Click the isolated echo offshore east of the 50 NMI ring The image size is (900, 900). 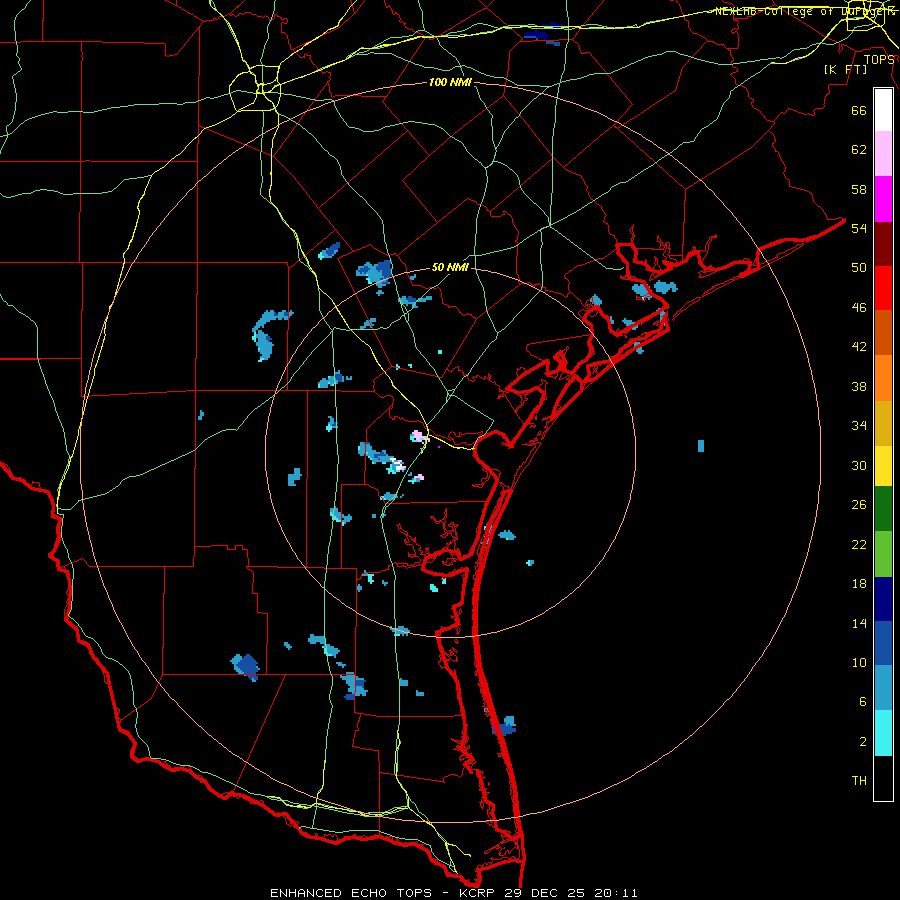701,446
